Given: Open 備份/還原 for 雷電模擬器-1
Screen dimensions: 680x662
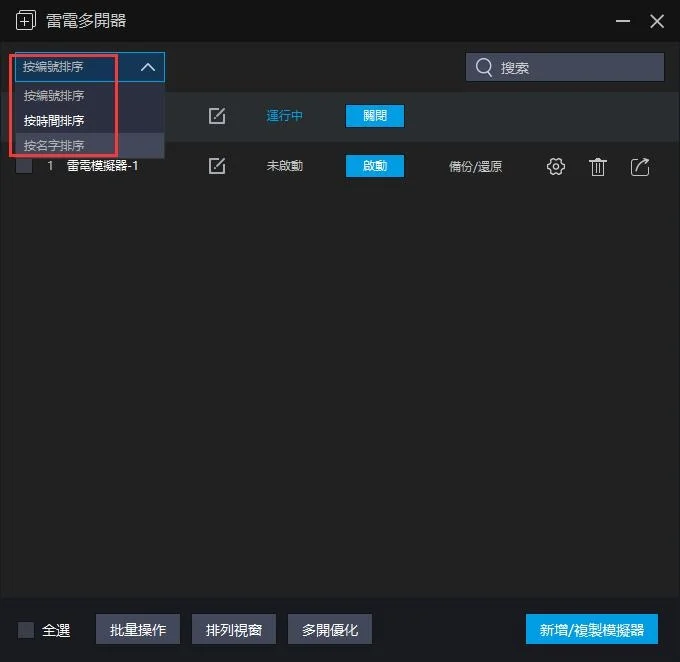Looking at the screenshot, I should click(476, 167).
